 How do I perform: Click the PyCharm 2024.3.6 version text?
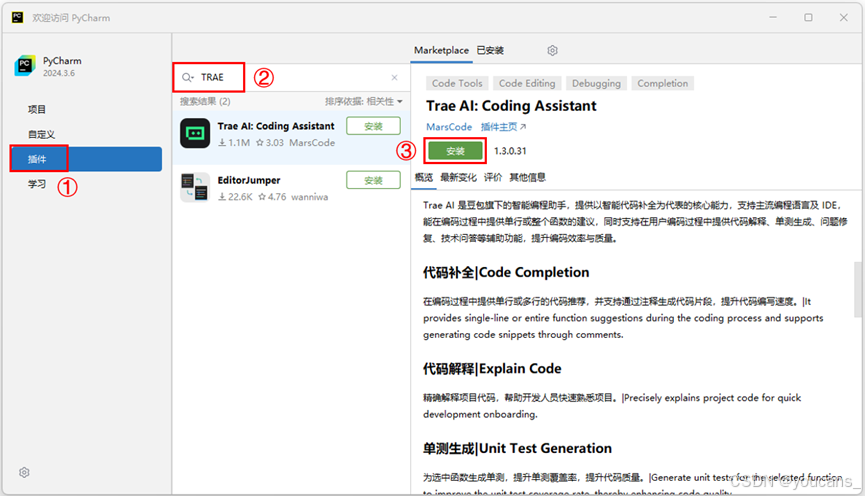coord(58,73)
